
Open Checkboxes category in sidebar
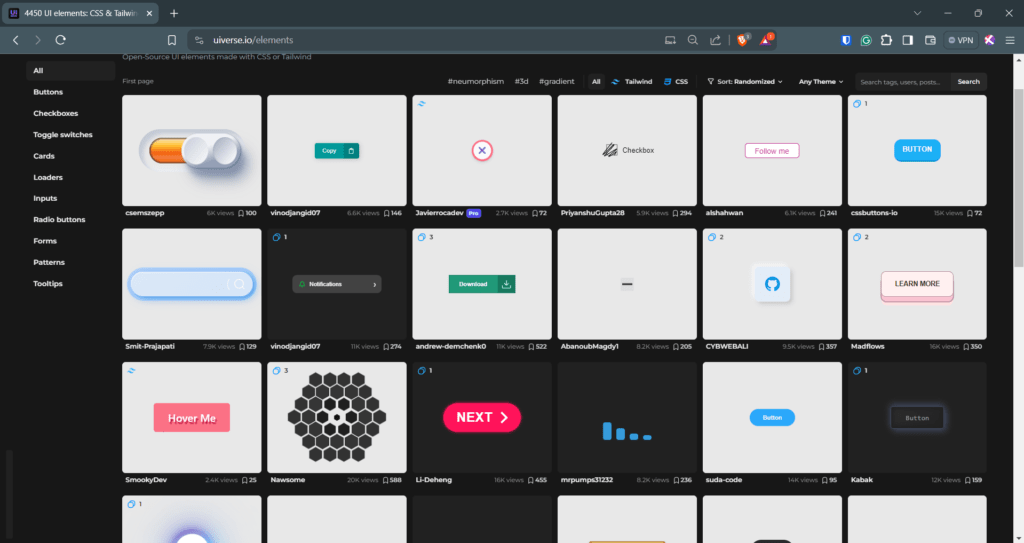pyautogui.click(x=56, y=113)
